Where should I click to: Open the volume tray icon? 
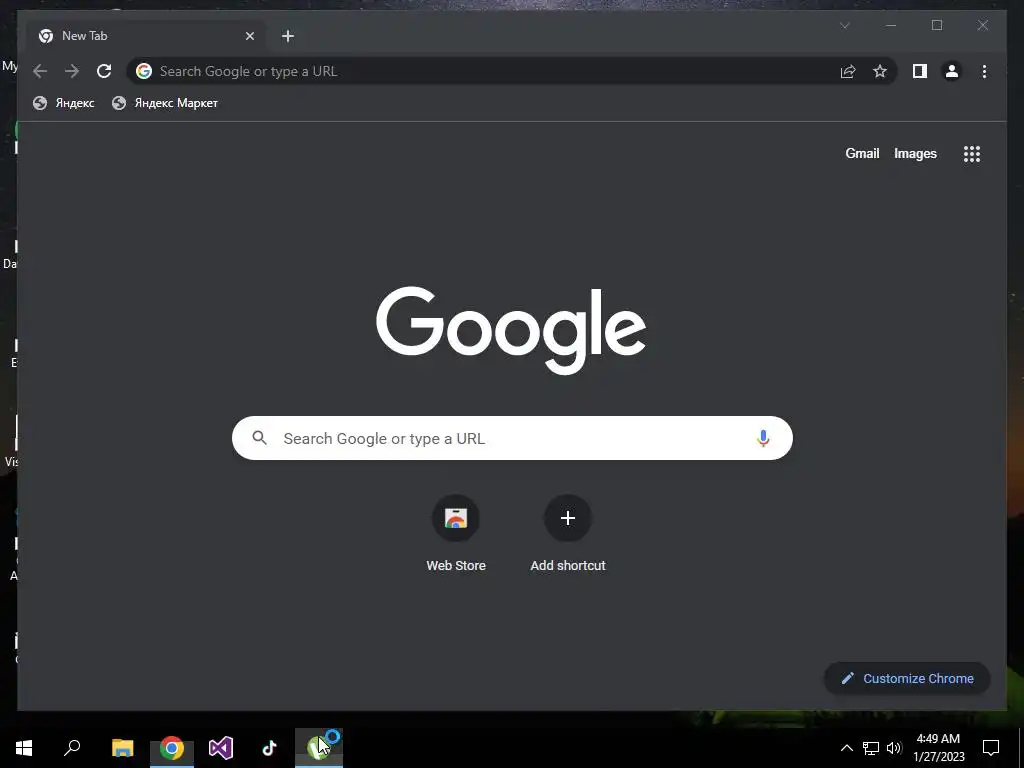pyautogui.click(x=894, y=748)
